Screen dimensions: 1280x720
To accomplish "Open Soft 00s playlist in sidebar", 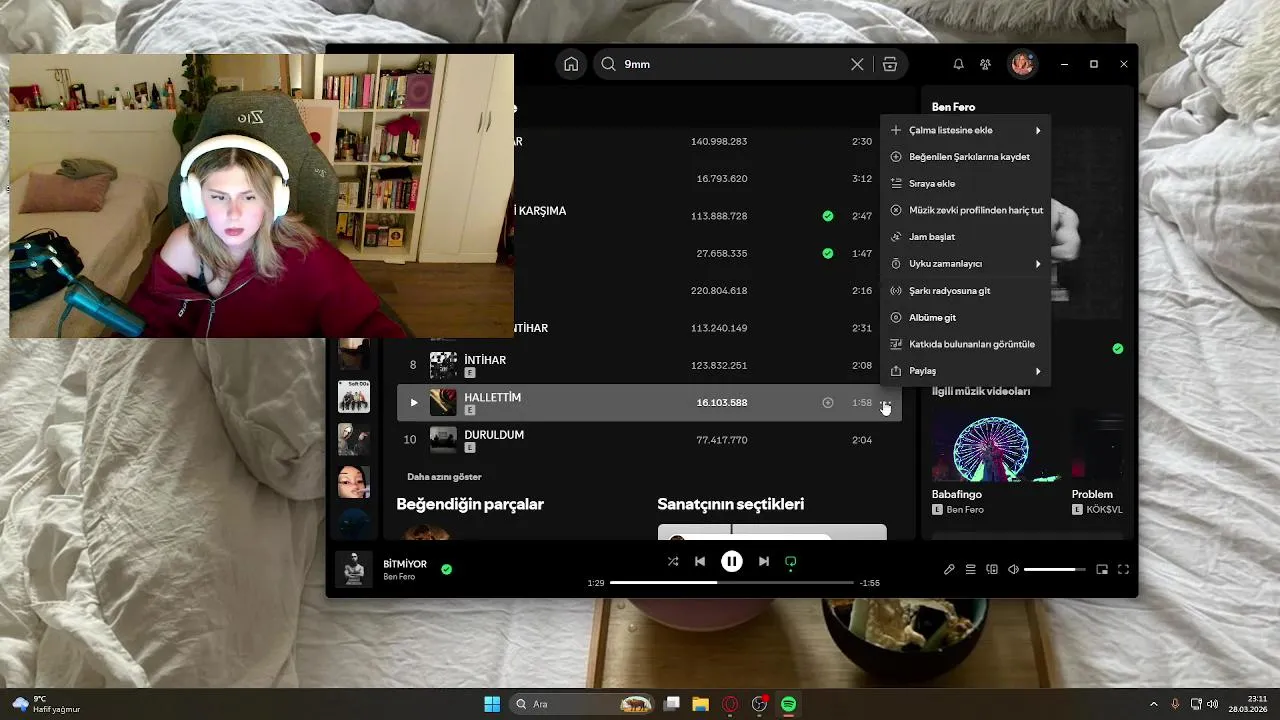I will pos(354,397).
